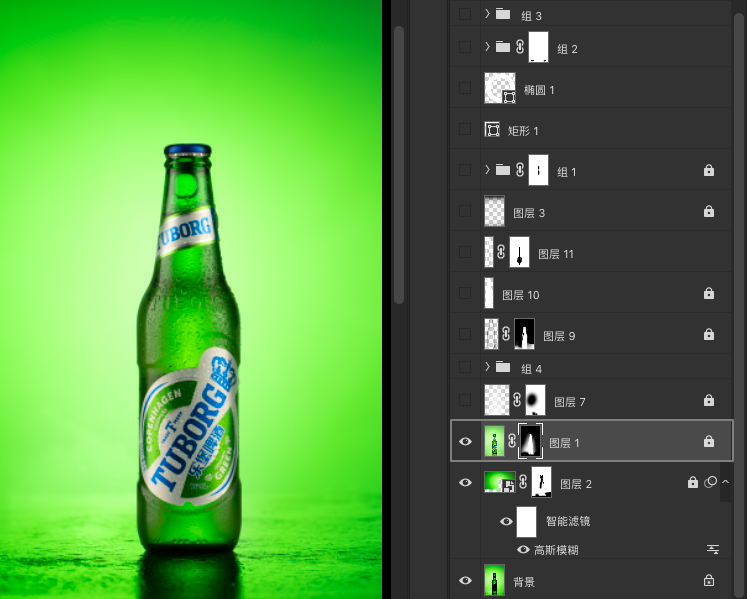Select the layer mask of 图层 7
This screenshot has height=599, width=747.
535,400
